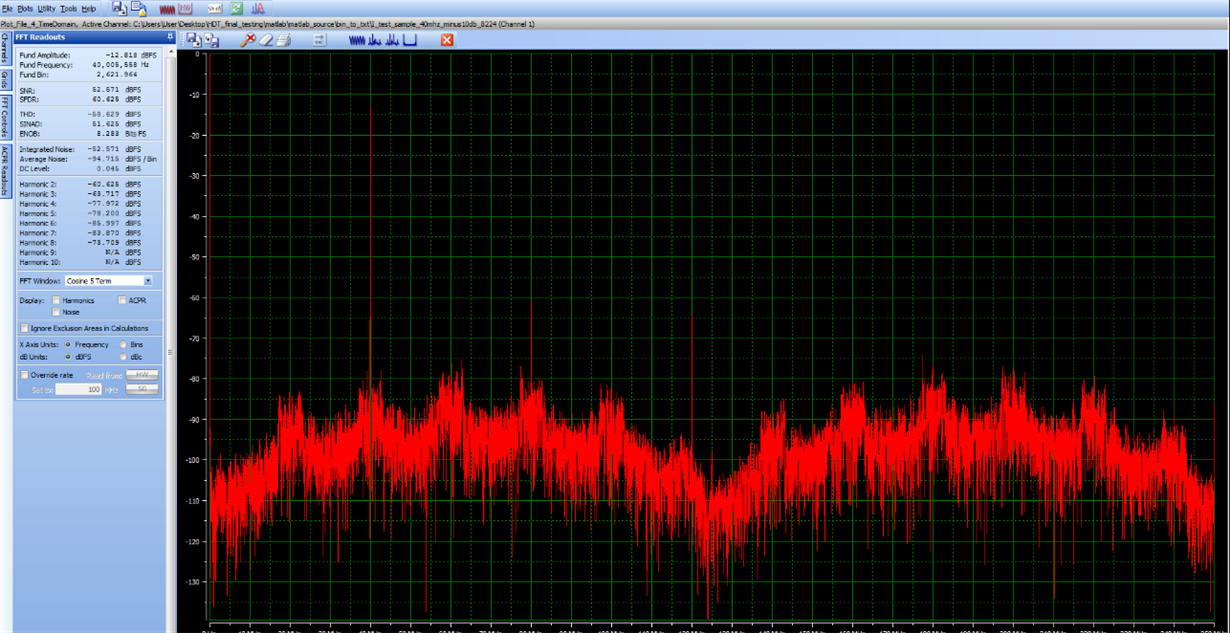Viewport: 1230px width, 633px height.
Task: Enable the ACPR display checkbox
Action: [x=122, y=300]
